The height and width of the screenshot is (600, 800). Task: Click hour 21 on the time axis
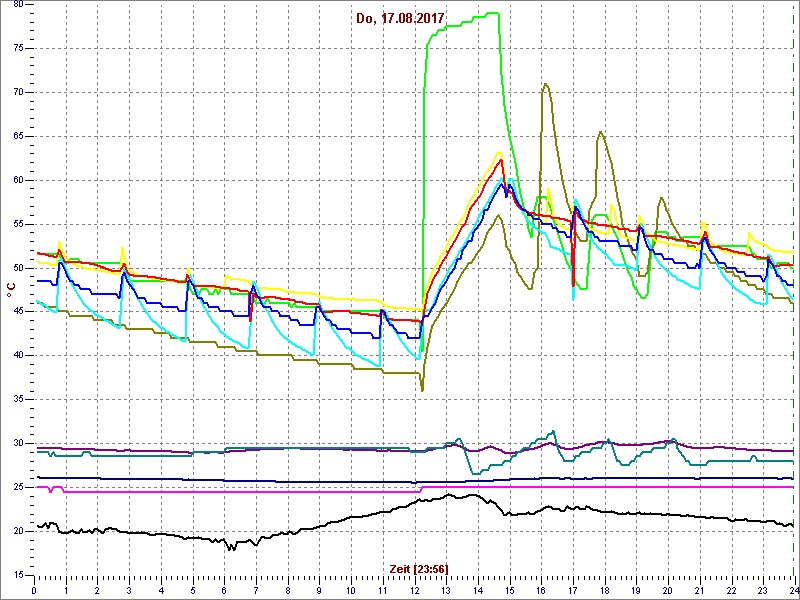[x=699, y=589]
